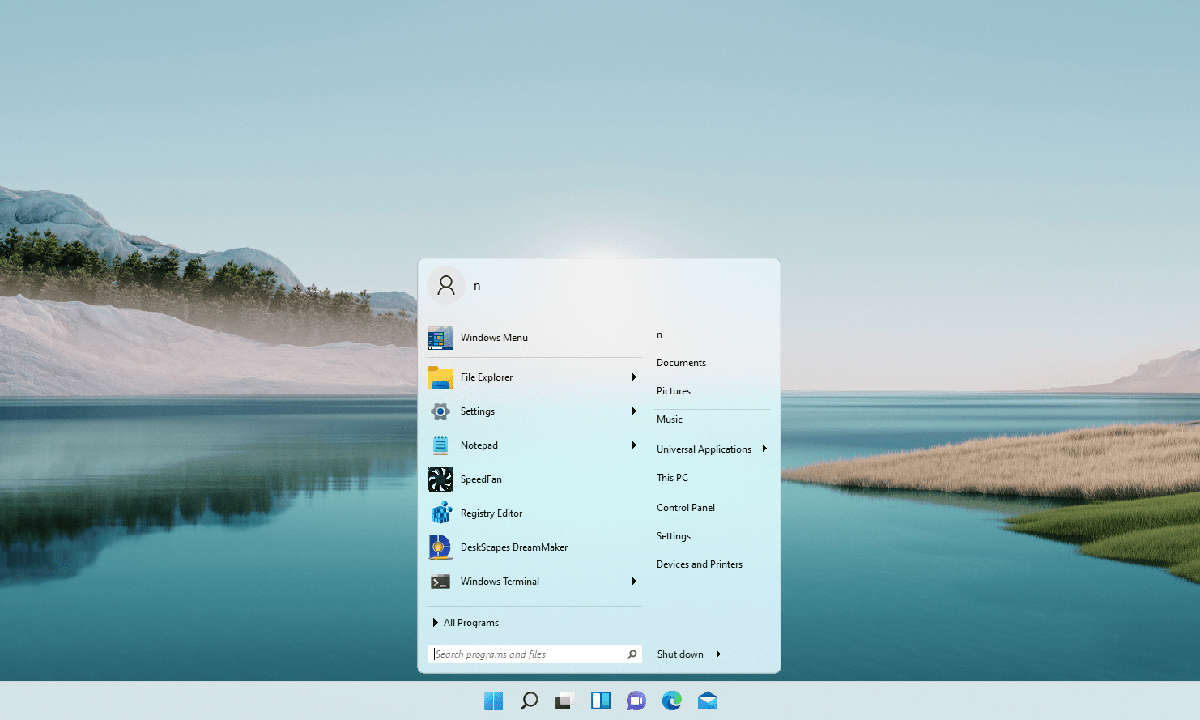Open Control Panel from the menu
Image resolution: width=1200 pixels, height=720 pixels.
685,507
